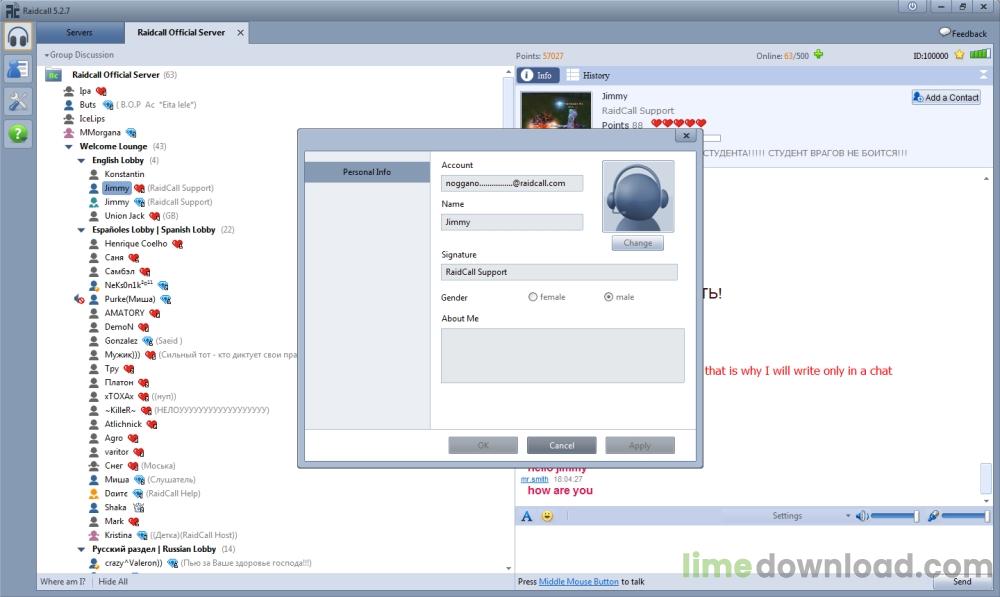Click the muted icon left of Purke(Миша)
This screenshot has height=597, width=1000.
click(x=79, y=299)
